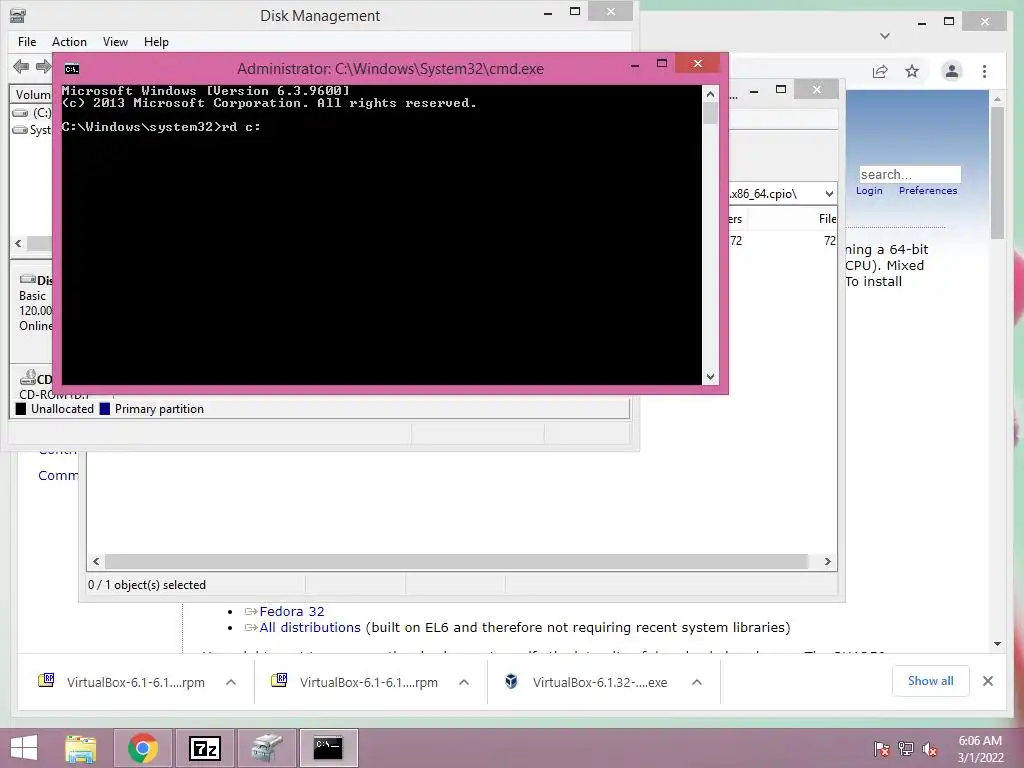Switch to Disk Management taskbar icon
The width and height of the screenshot is (1024, 768).
click(266, 748)
